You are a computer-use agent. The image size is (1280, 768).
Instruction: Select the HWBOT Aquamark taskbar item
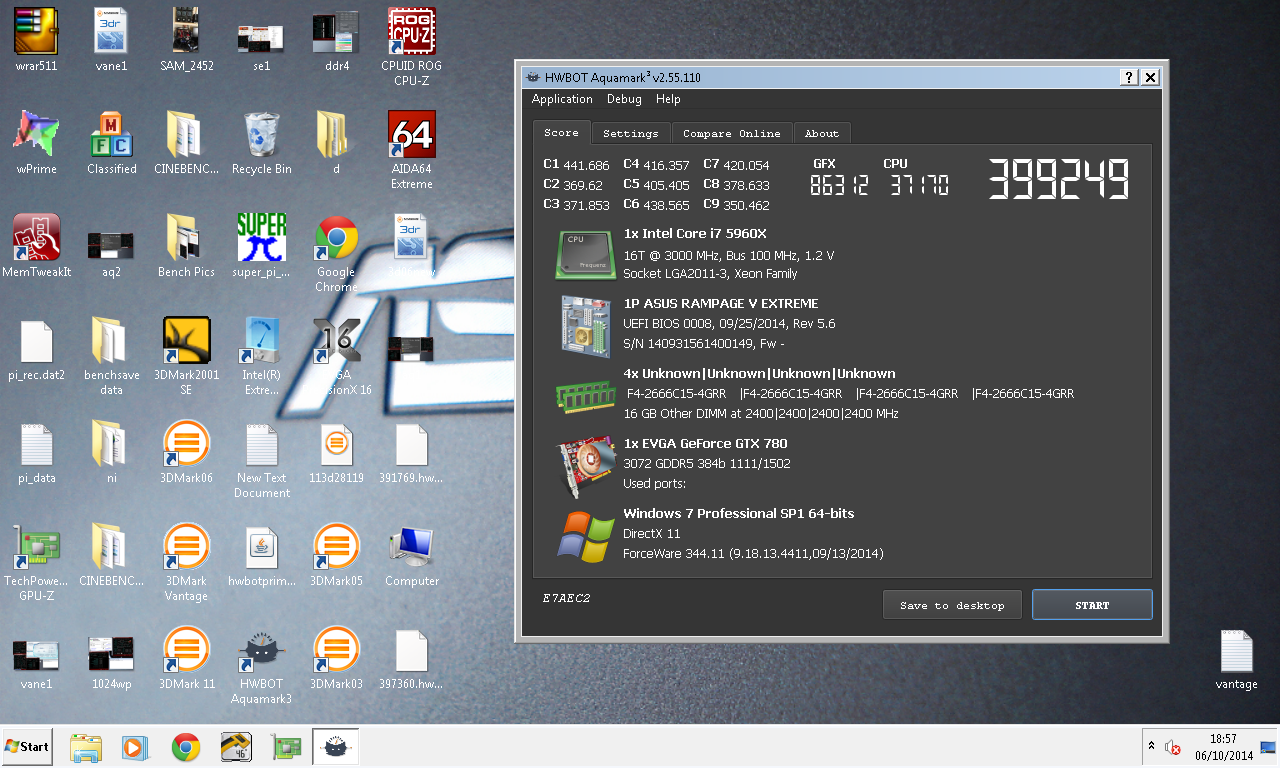(335, 747)
